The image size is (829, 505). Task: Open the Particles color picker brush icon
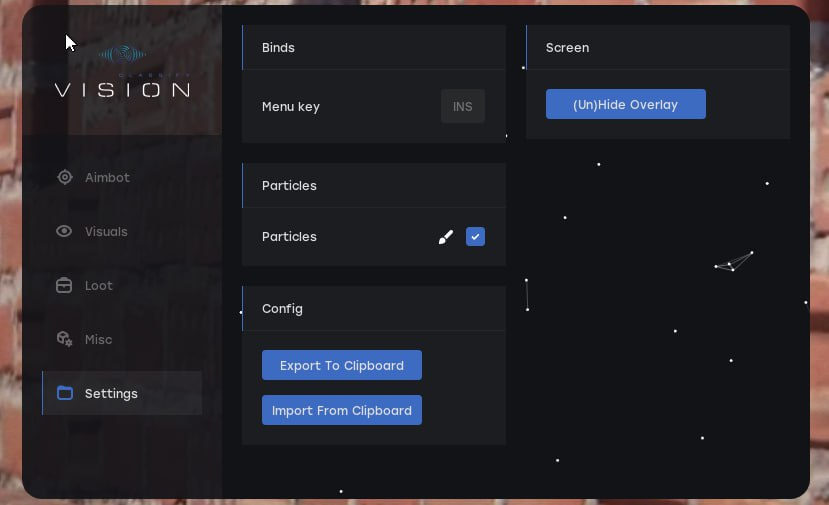(446, 237)
